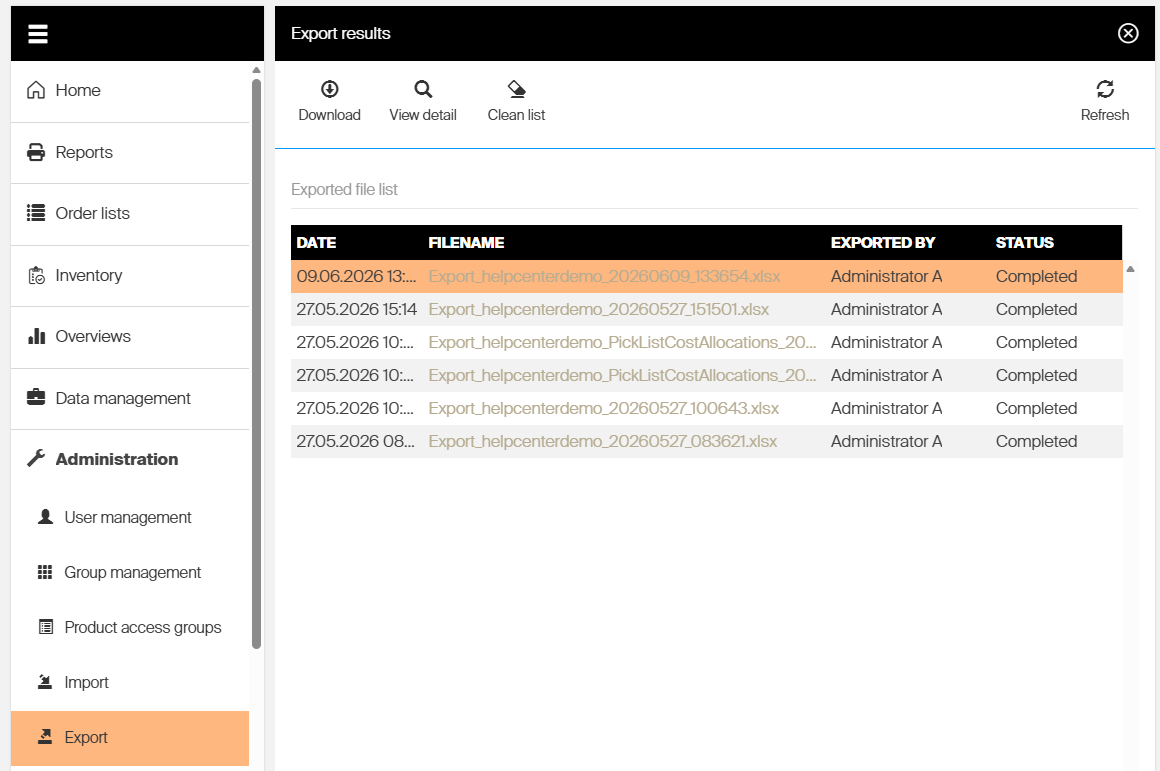Viewport: 1160px width, 771px height.
Task: Click Completed status in 100643.xlsx row
Action: point(1036,408)
